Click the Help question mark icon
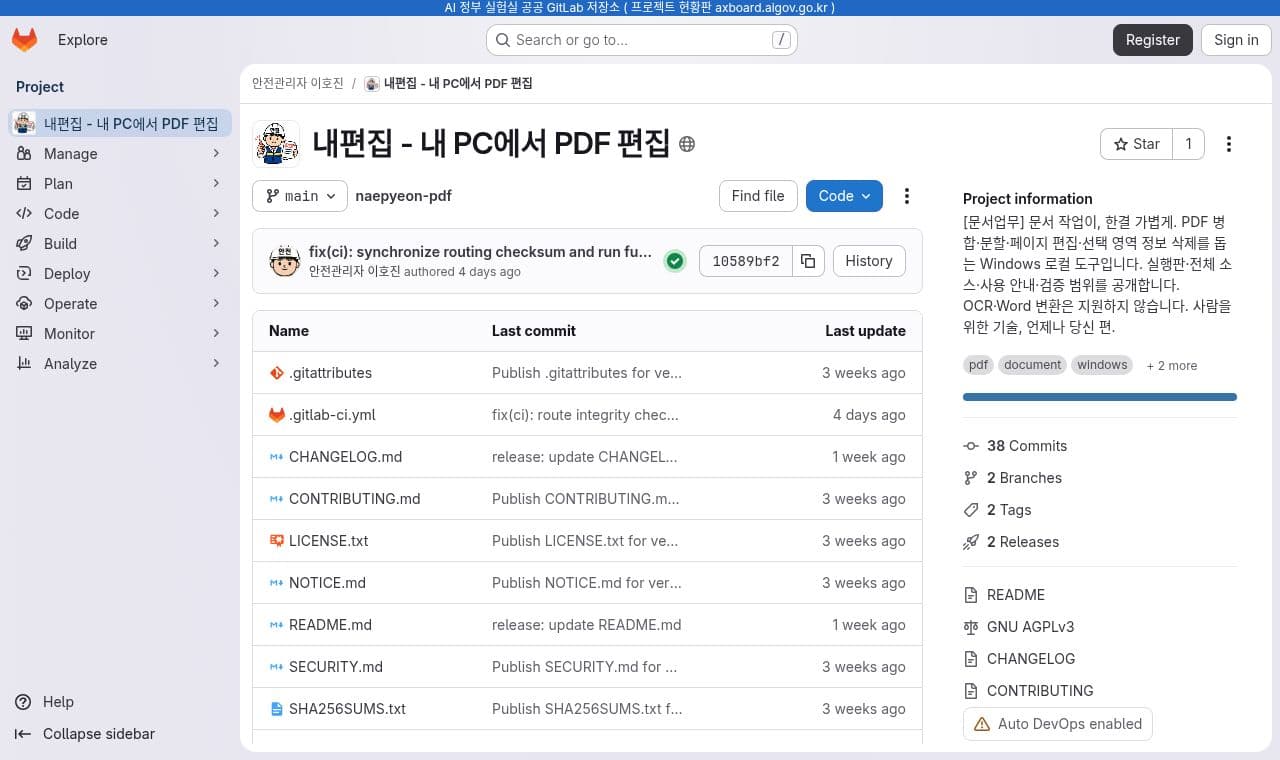Viewport: 1280px width, 760px height. tap(23, 702)
